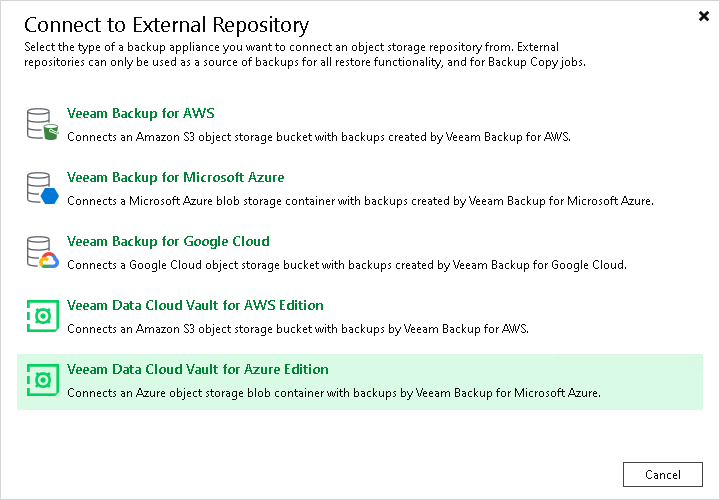Click the Google Cloud object storage bucket description

tap(347, 265)
